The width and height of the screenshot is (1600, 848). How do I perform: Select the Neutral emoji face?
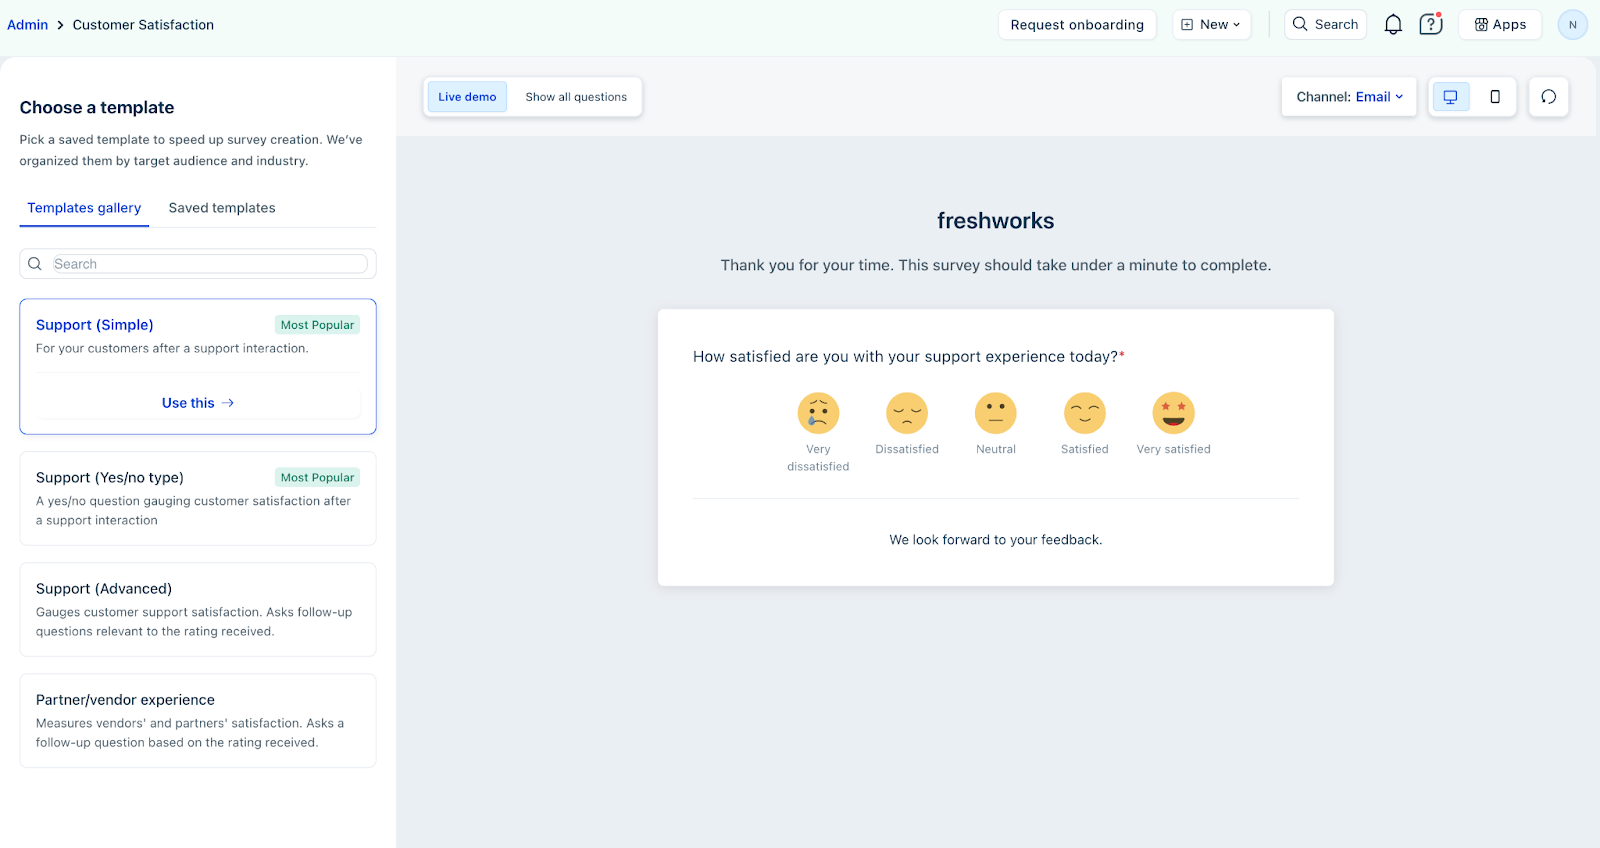coord(996,413)
